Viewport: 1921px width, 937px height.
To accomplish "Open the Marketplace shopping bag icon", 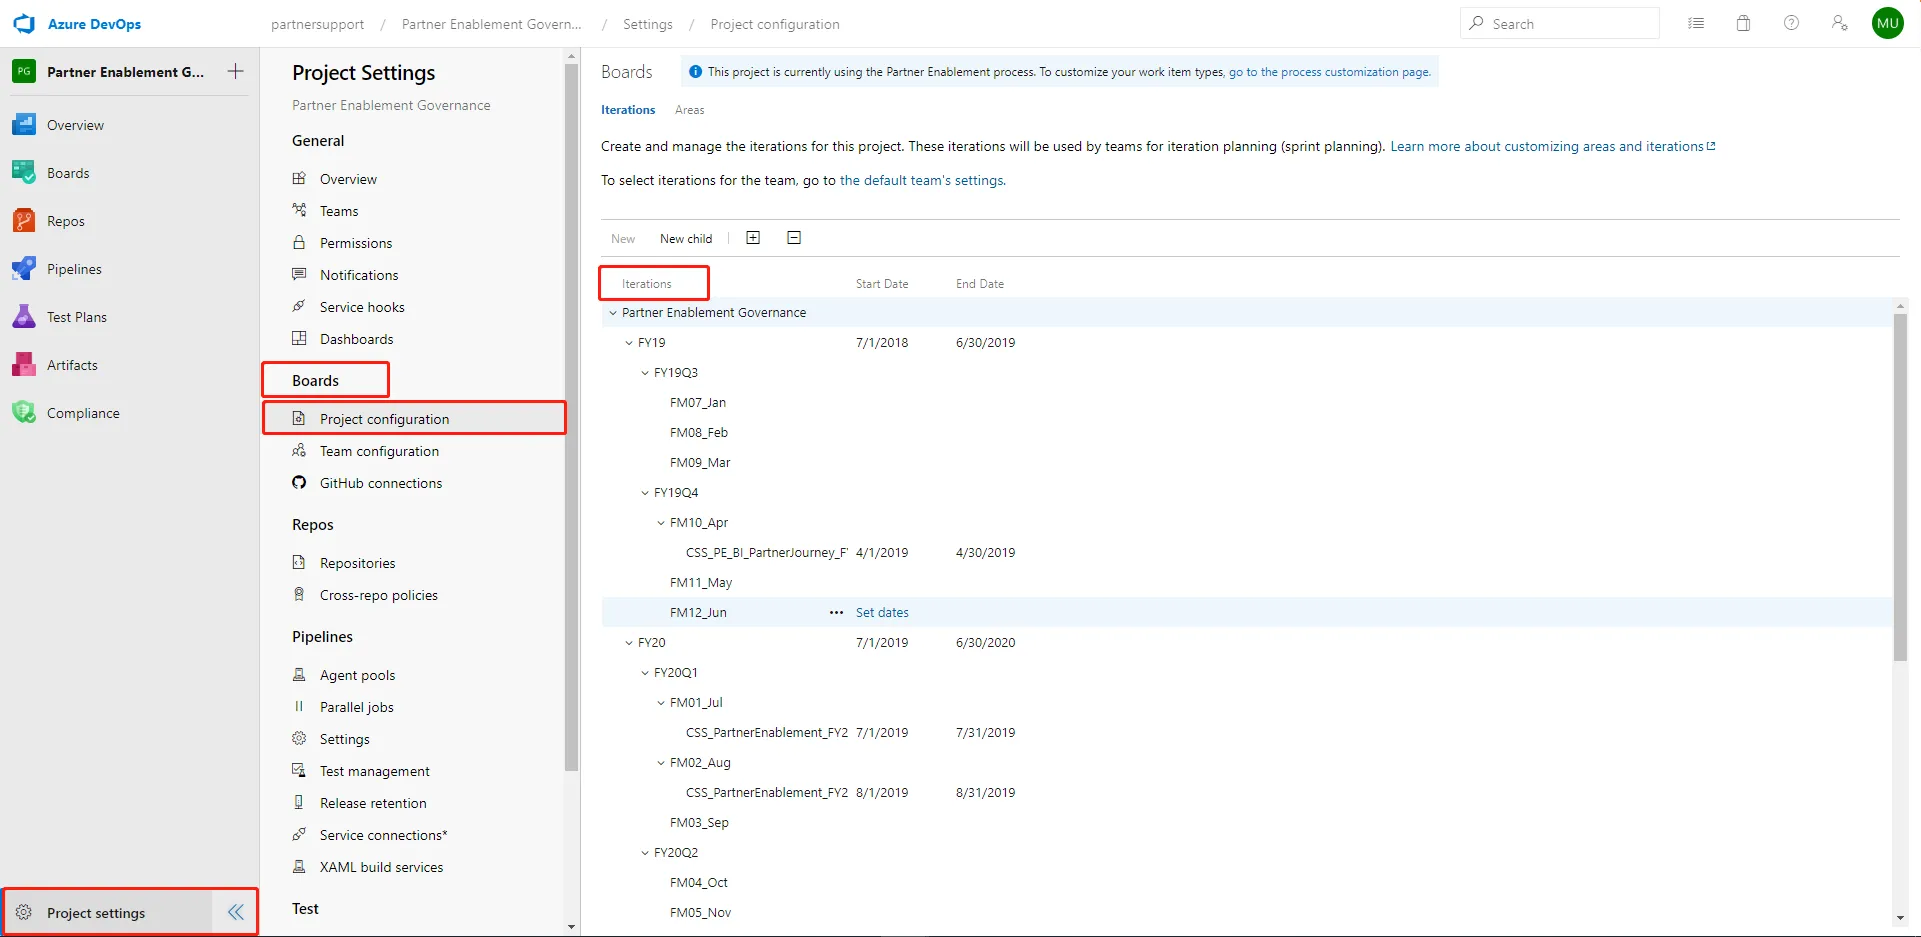I will click(1743, 23).
